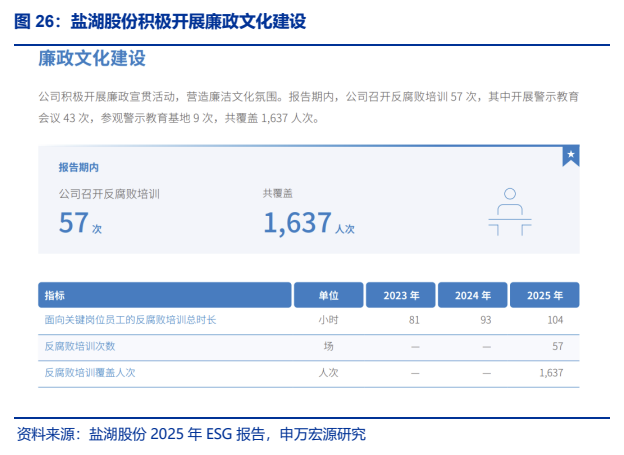Click the large 1,637 人次 figure
Viewport: 624px width, 455px height.
pyautogui.click(x=309, y=223)
